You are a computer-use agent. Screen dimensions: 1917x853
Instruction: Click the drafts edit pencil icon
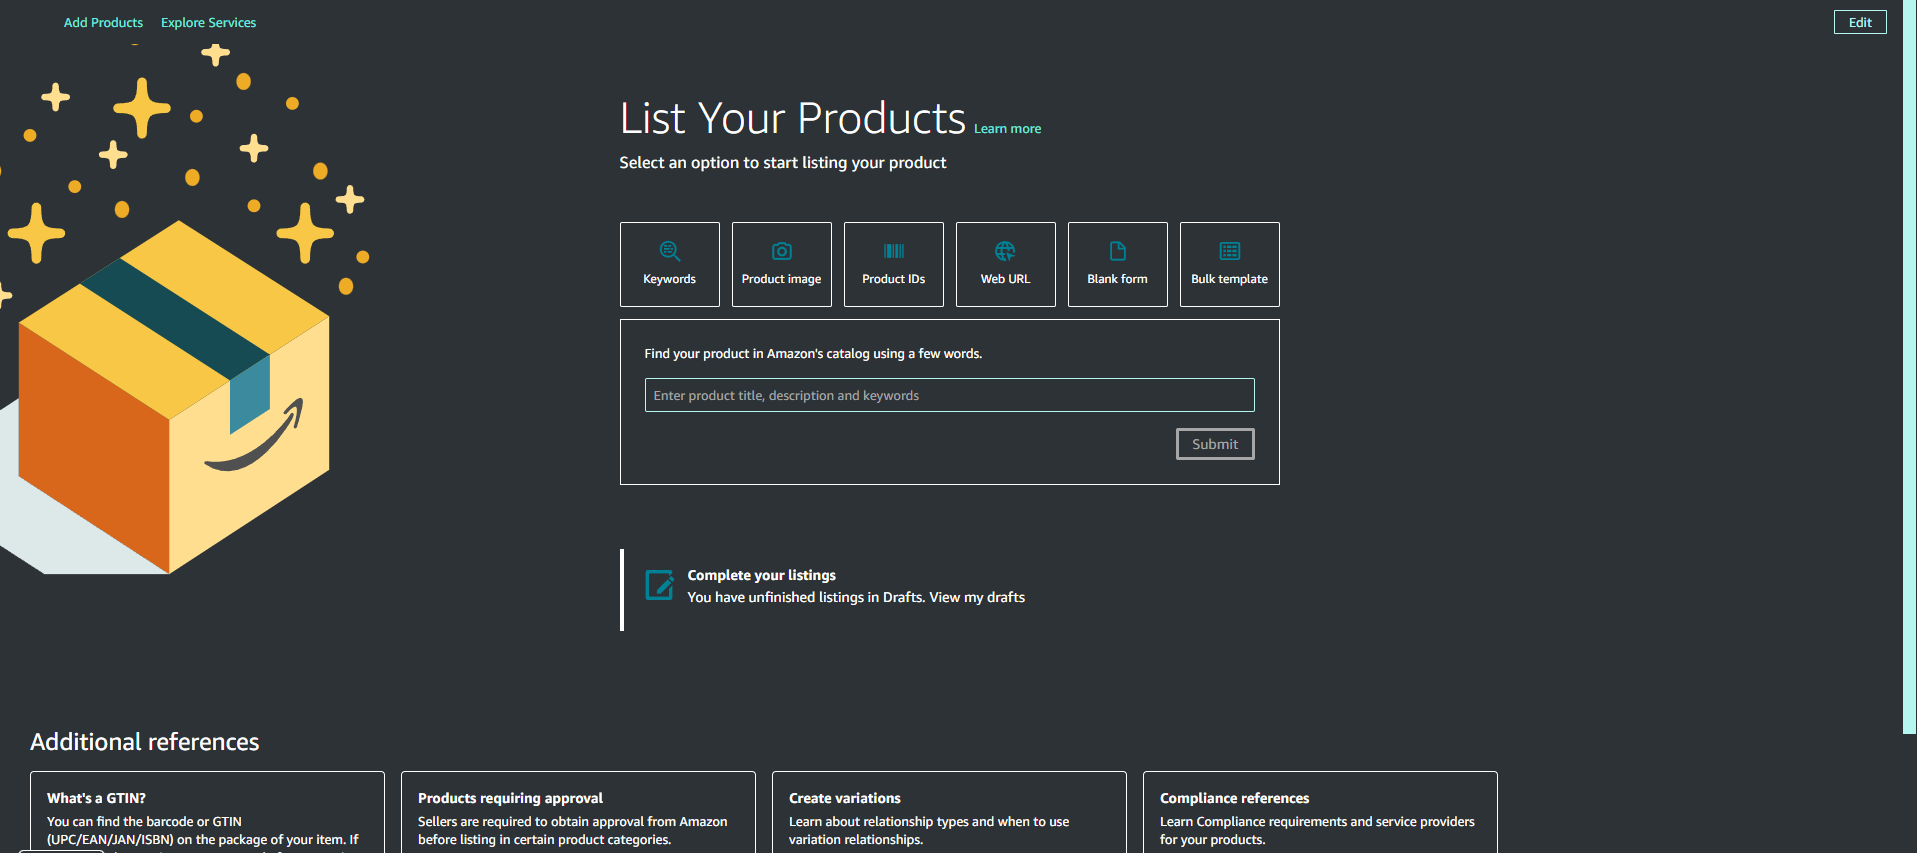click(x=659, y=585)
